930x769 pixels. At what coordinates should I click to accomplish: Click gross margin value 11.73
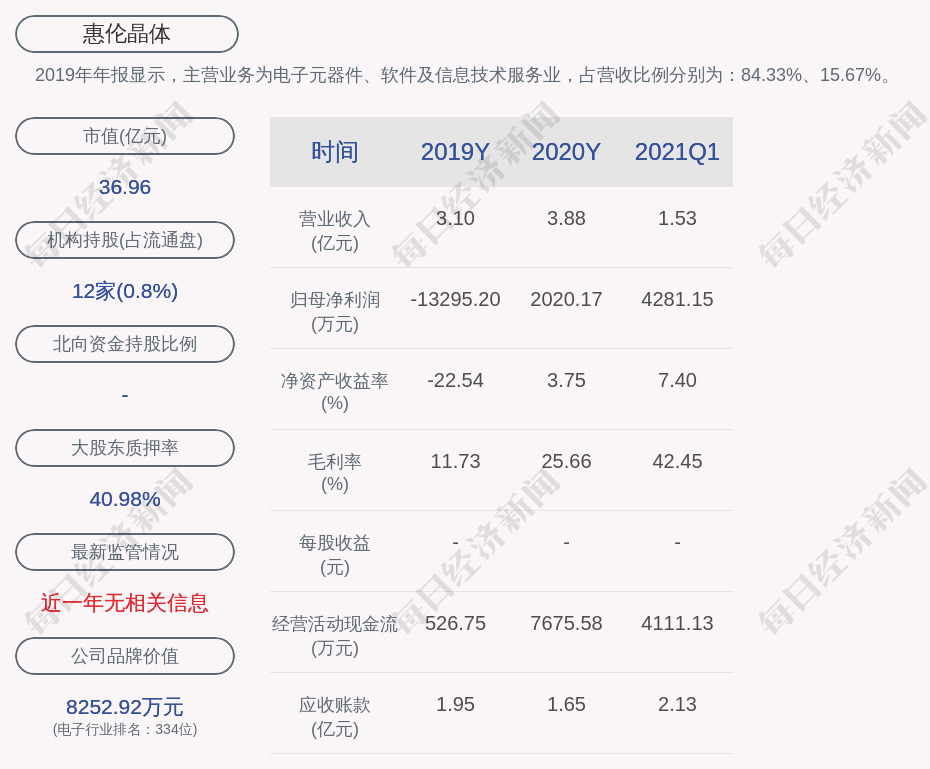coord(455,461)
